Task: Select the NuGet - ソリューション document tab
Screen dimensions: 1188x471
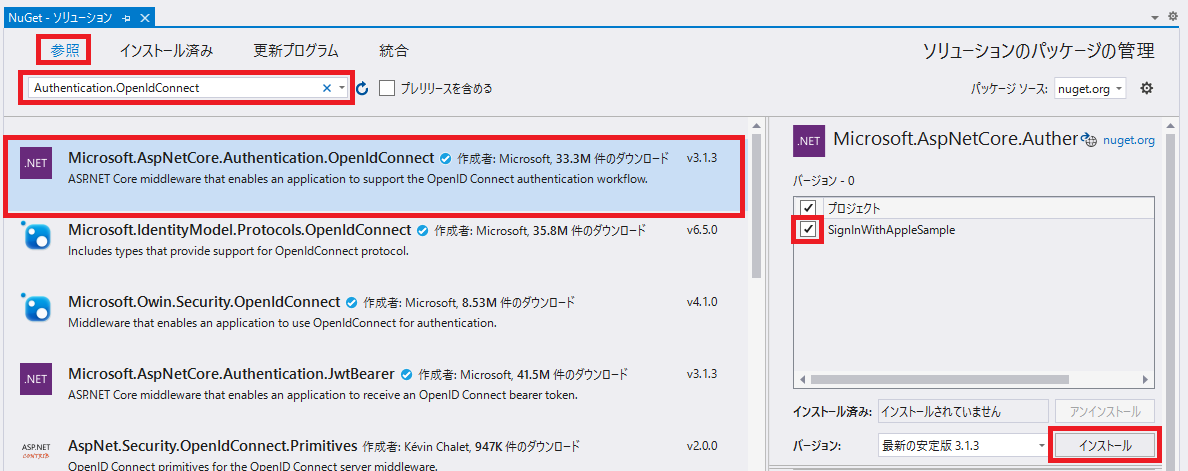Action: (62, 17)
